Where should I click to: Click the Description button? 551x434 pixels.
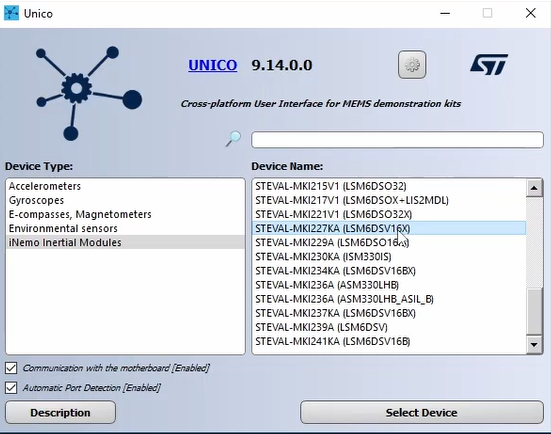[x=60, y=412]
